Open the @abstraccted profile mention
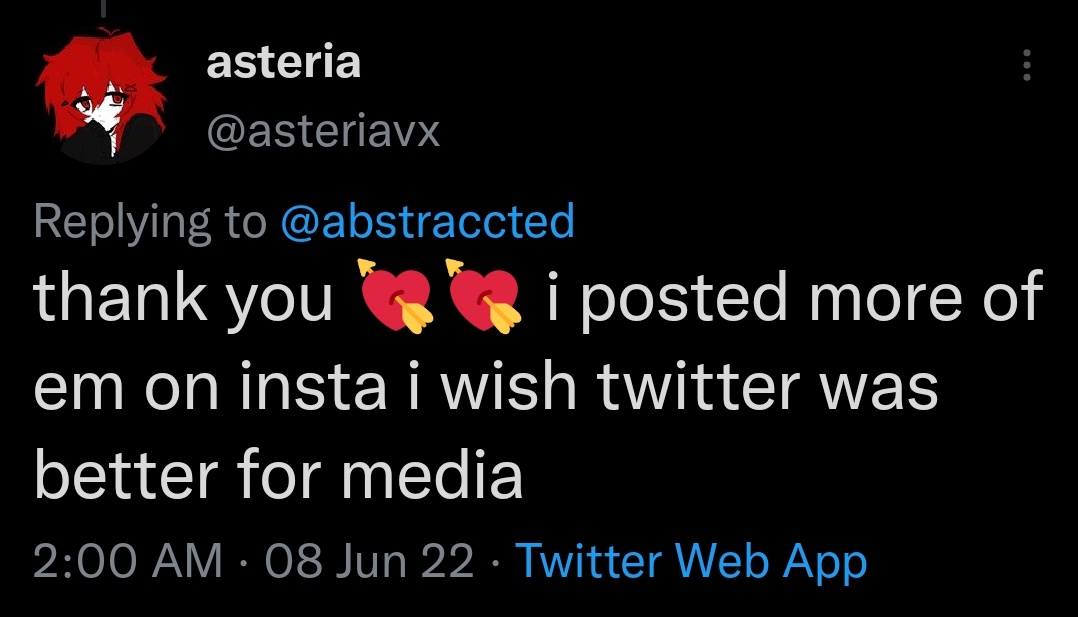The height and width of the screenshot is (617, 1078). point(428,221)
